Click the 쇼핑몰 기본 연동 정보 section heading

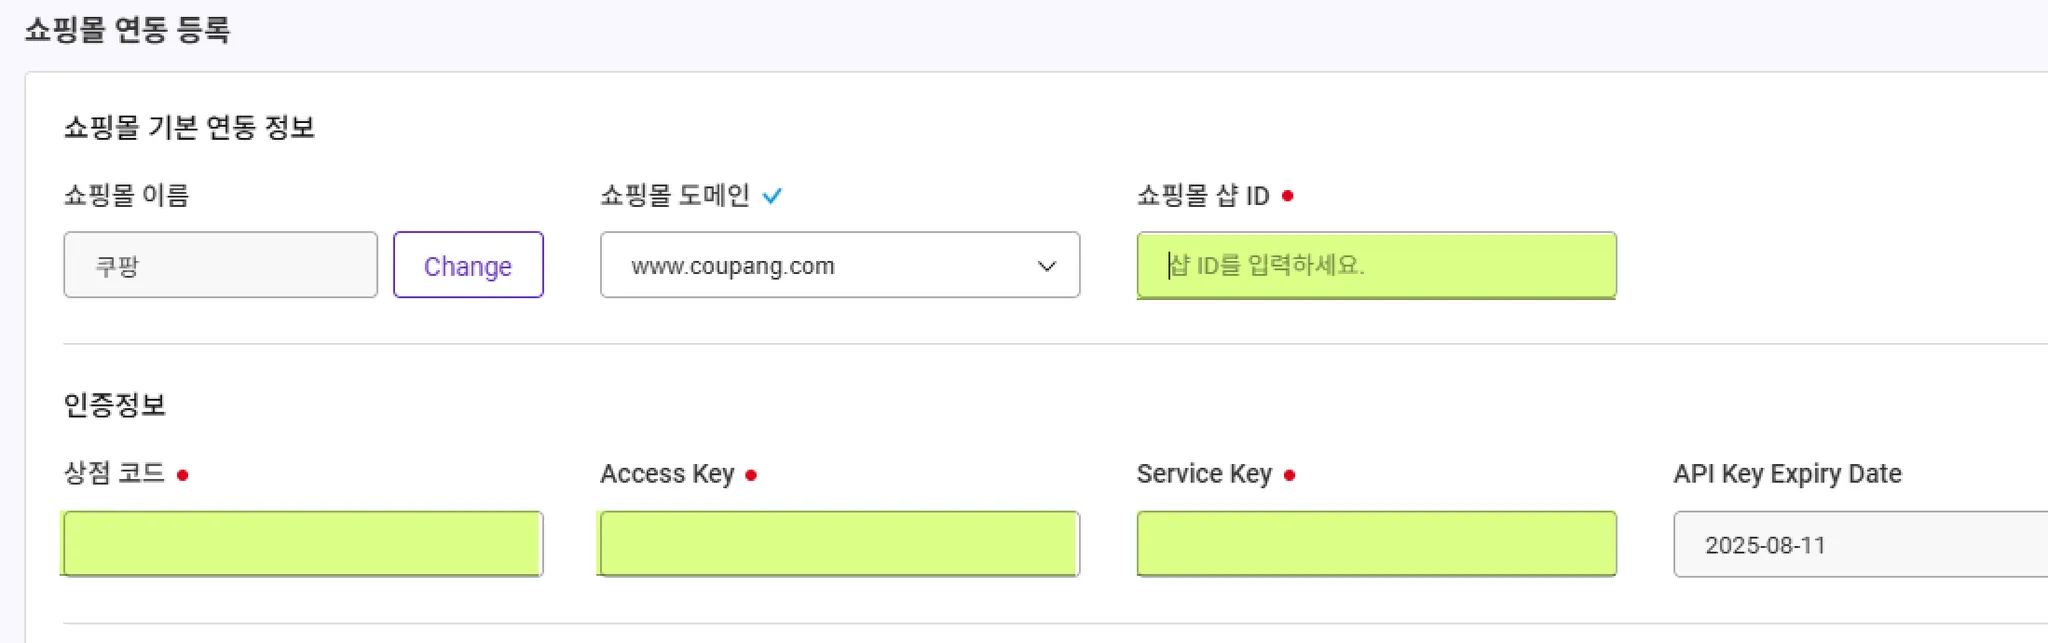[189, 127]
